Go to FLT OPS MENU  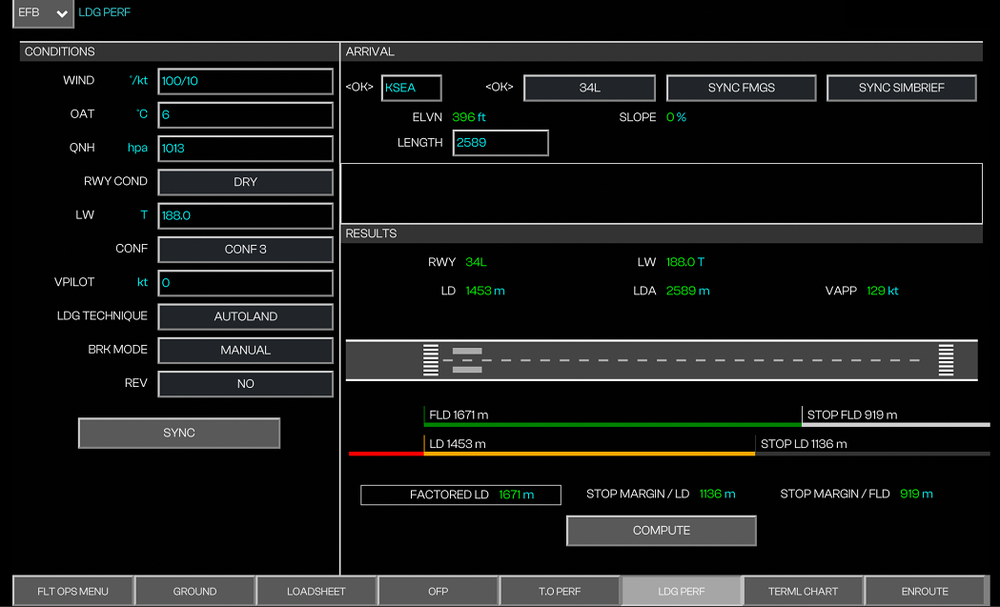[73, 591]
